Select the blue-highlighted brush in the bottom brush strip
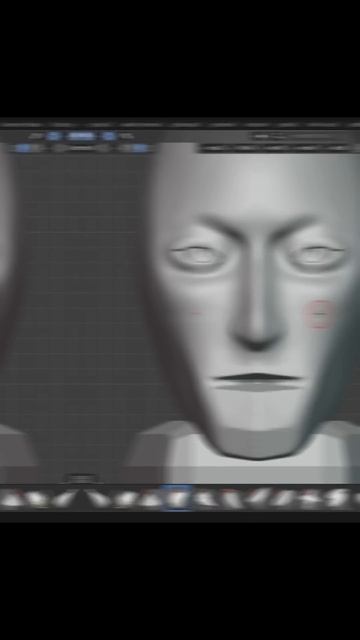 coord(177,498)
